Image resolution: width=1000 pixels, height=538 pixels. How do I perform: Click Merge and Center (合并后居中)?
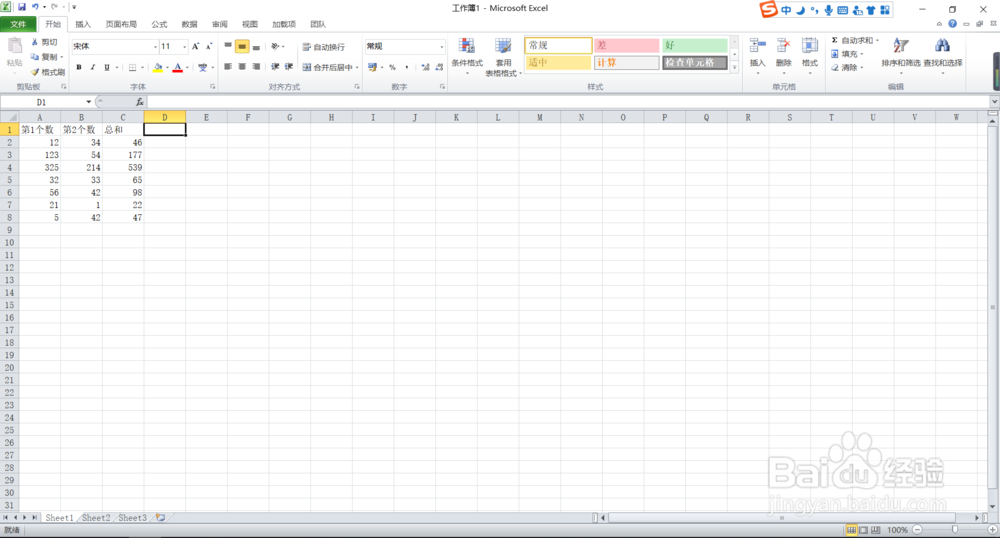tap(327, 67)
